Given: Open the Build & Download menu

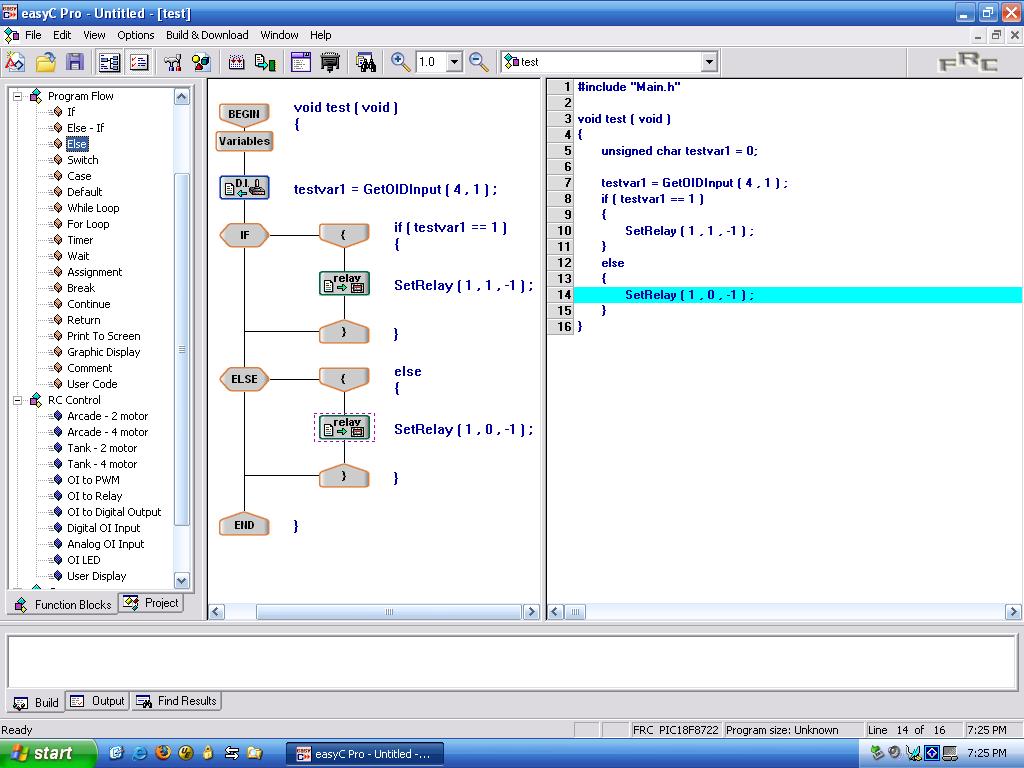Looking at the screenshot, I should click(207, 35).
